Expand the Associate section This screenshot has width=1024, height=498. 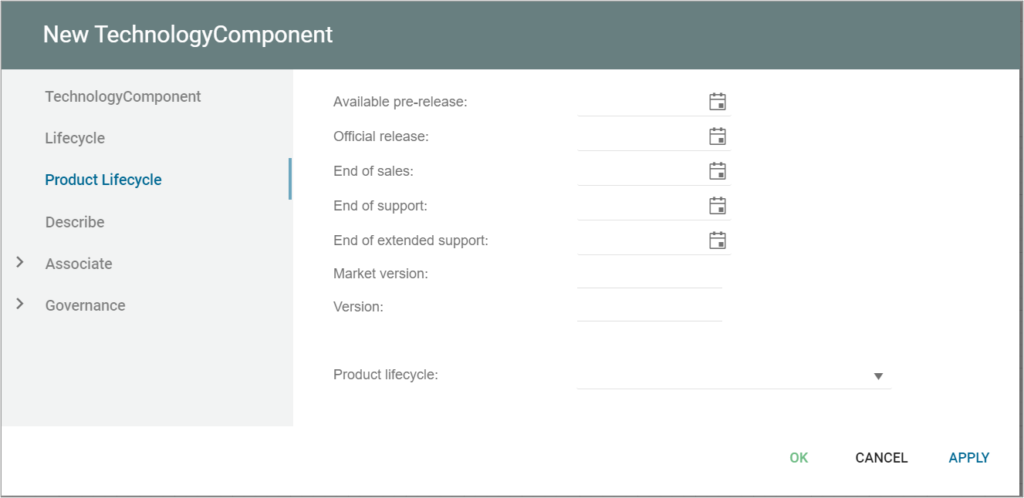[20, 264]
